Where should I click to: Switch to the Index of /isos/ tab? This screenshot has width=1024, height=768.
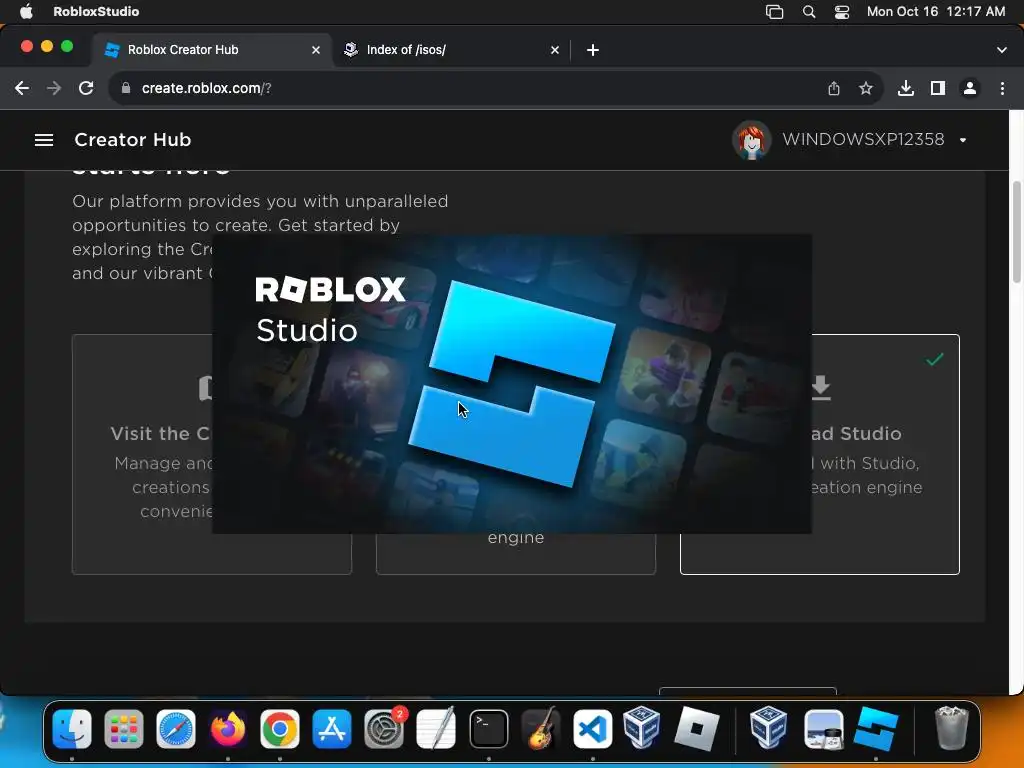pyautogui.click(x=451, y=50)
